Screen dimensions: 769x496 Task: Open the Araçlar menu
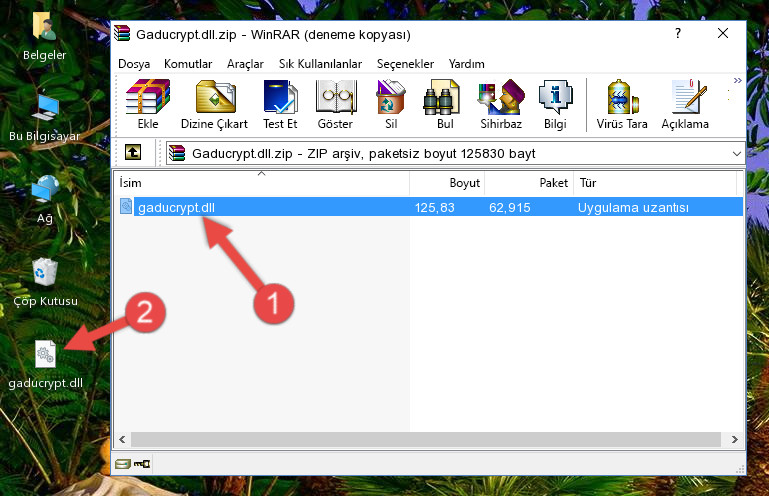point(245,64)
